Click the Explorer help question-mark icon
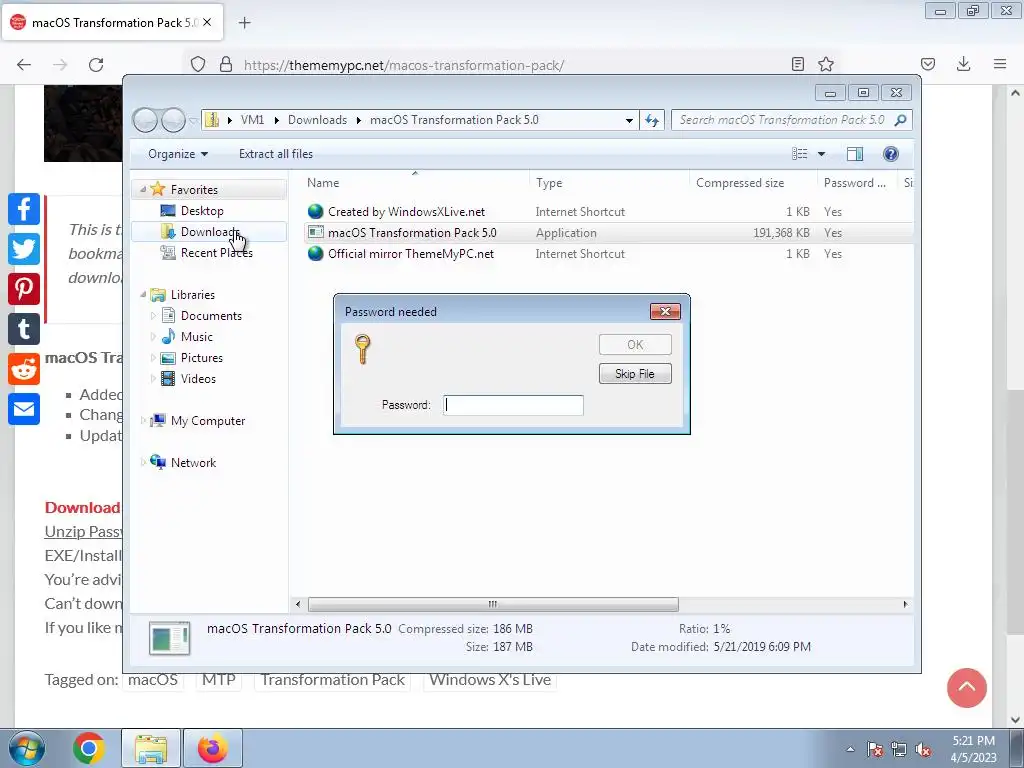 tap(891, 153)
